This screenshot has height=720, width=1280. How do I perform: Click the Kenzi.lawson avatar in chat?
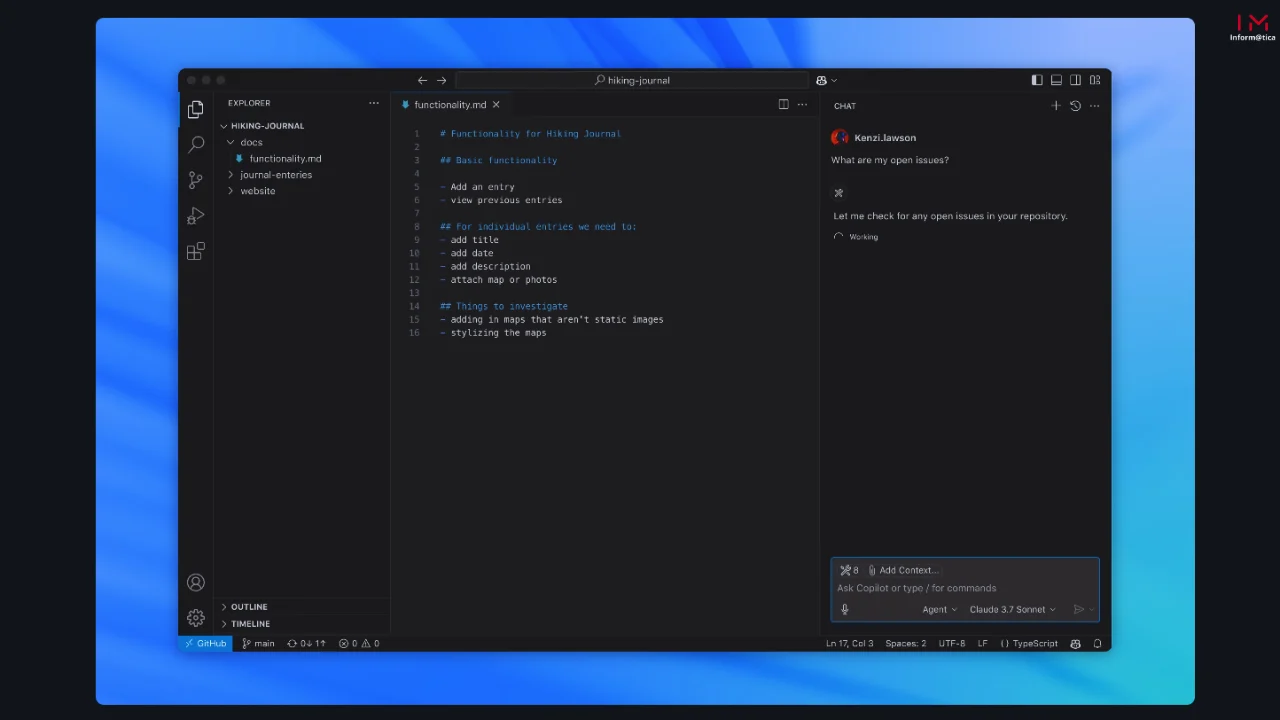coord(839,137)
